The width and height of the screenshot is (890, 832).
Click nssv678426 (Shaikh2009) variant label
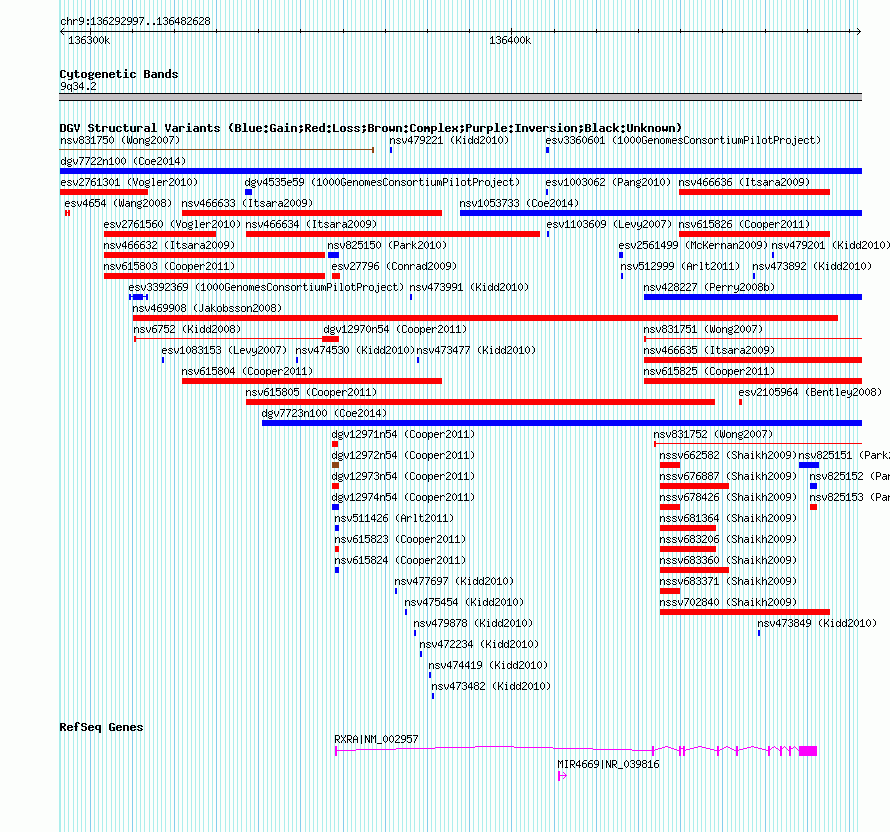pos(728,497)
